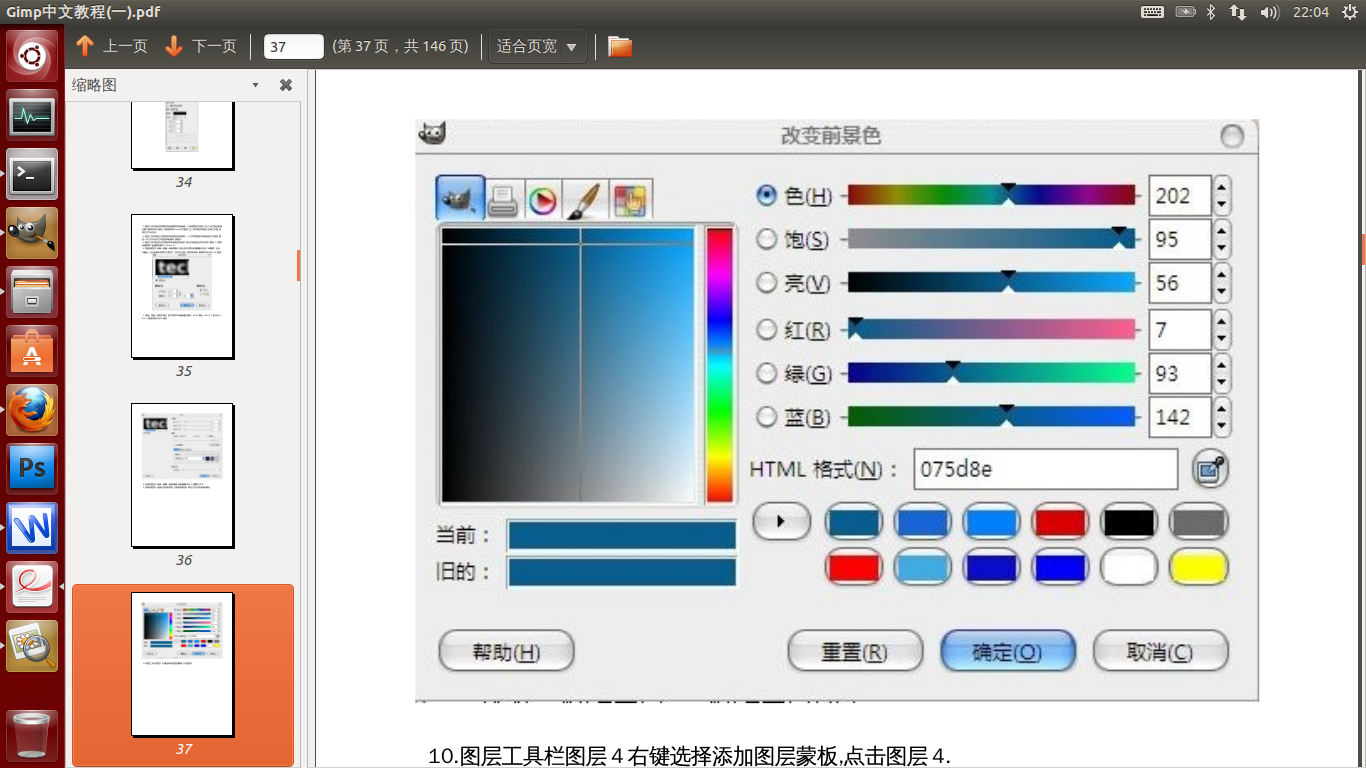1366x768 pixels.
Task: Launch Firefox from the launcher
Action: click(x=32, y=410)
